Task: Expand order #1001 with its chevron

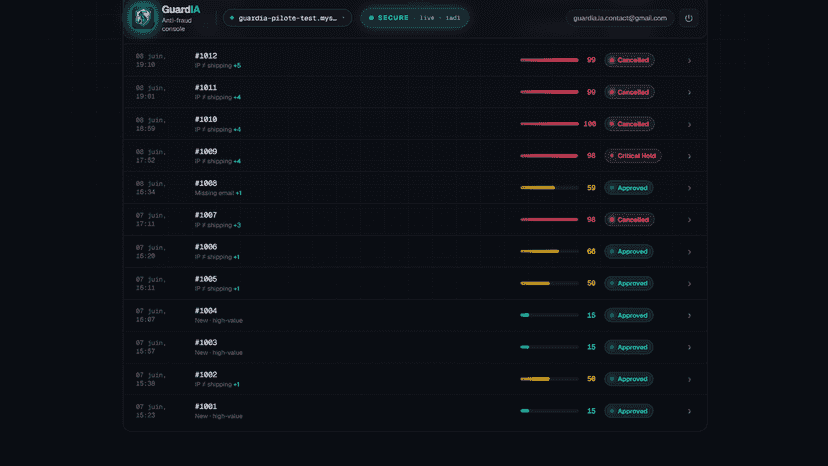Action: point(689,411)
